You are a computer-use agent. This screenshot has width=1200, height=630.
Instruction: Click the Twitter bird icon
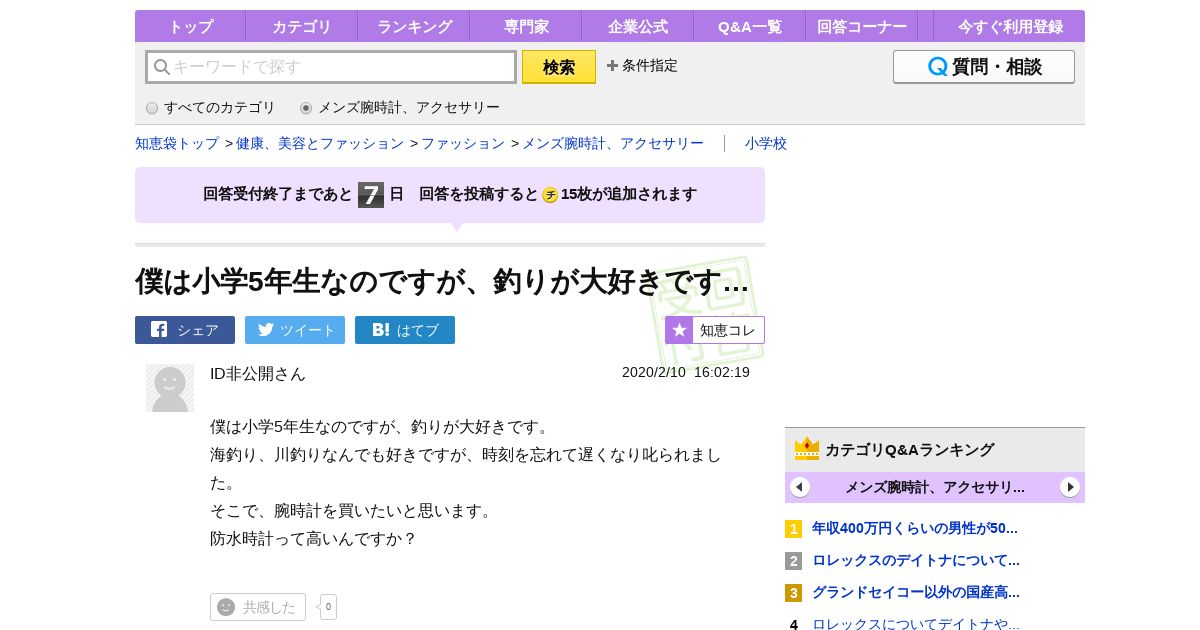[x=266, y=329]
